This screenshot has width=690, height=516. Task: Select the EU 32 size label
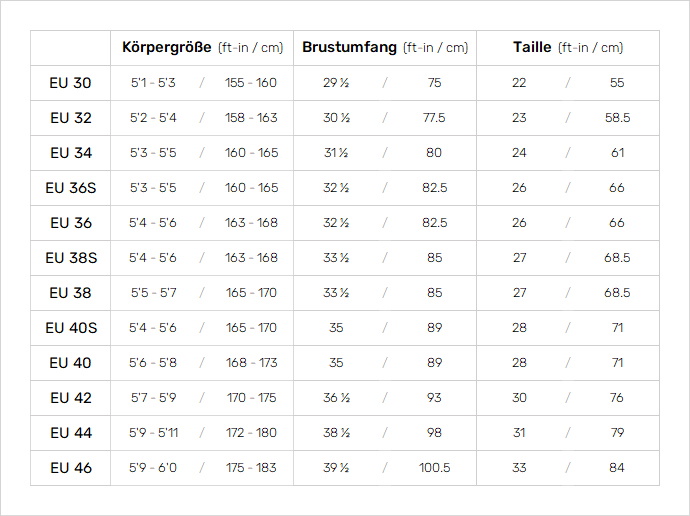[70, 118]
